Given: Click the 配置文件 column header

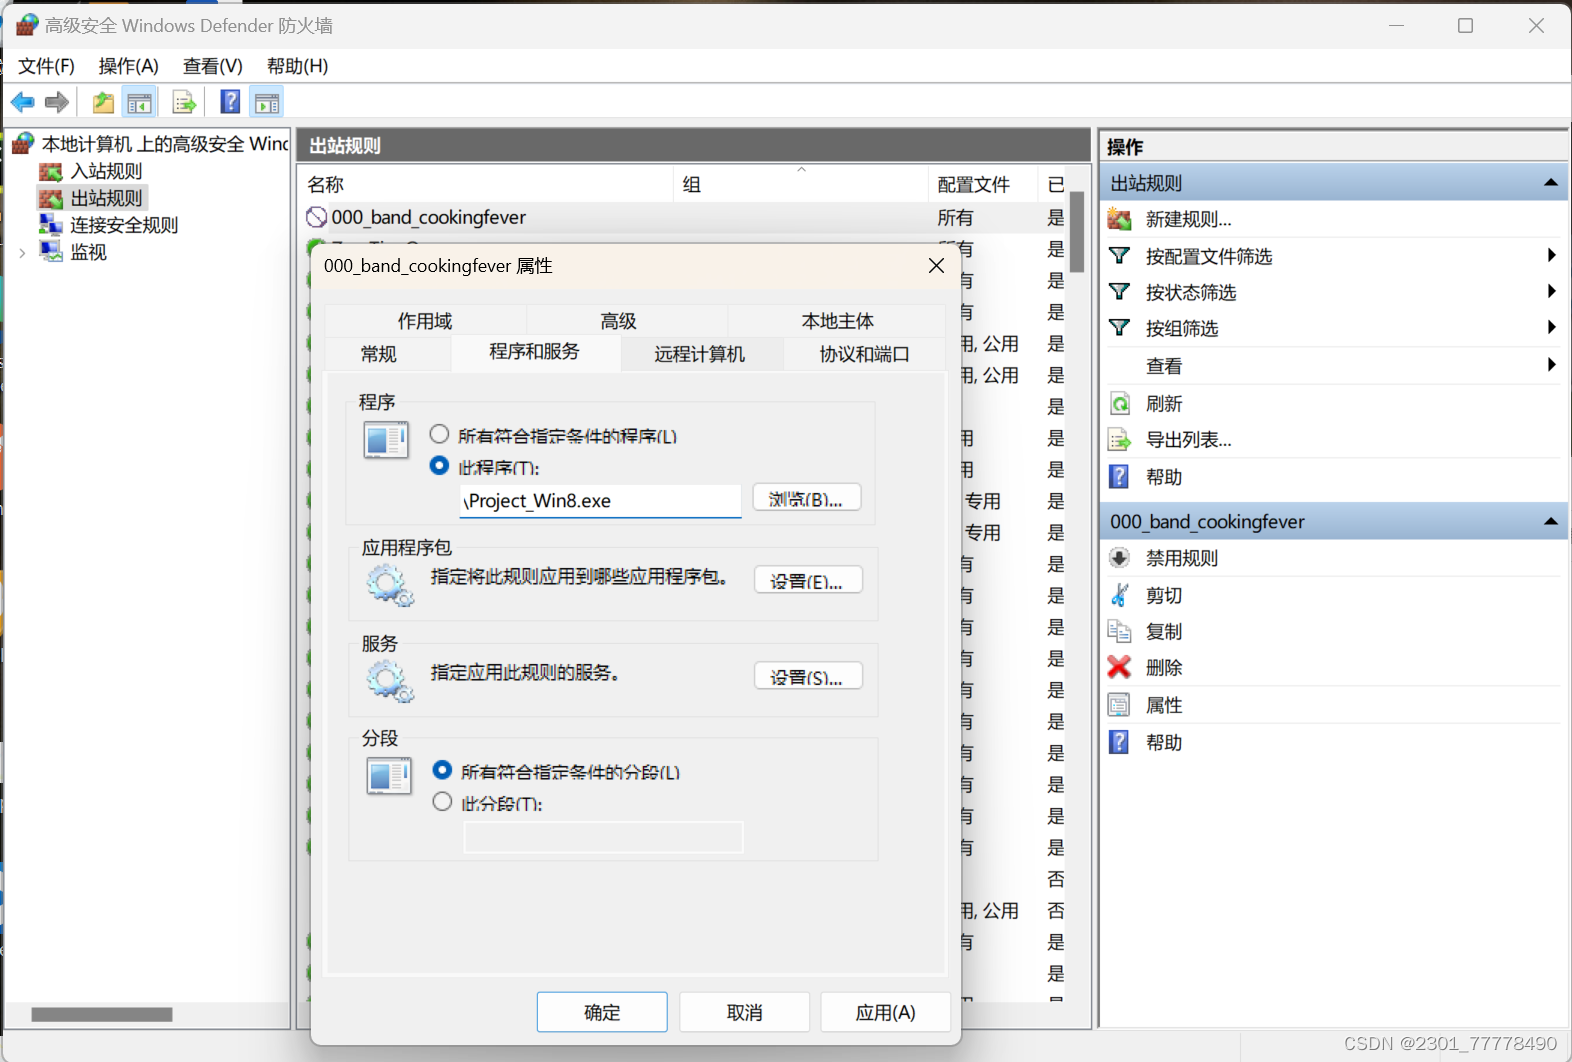Looking at the screenshot, I should point(983,184).
